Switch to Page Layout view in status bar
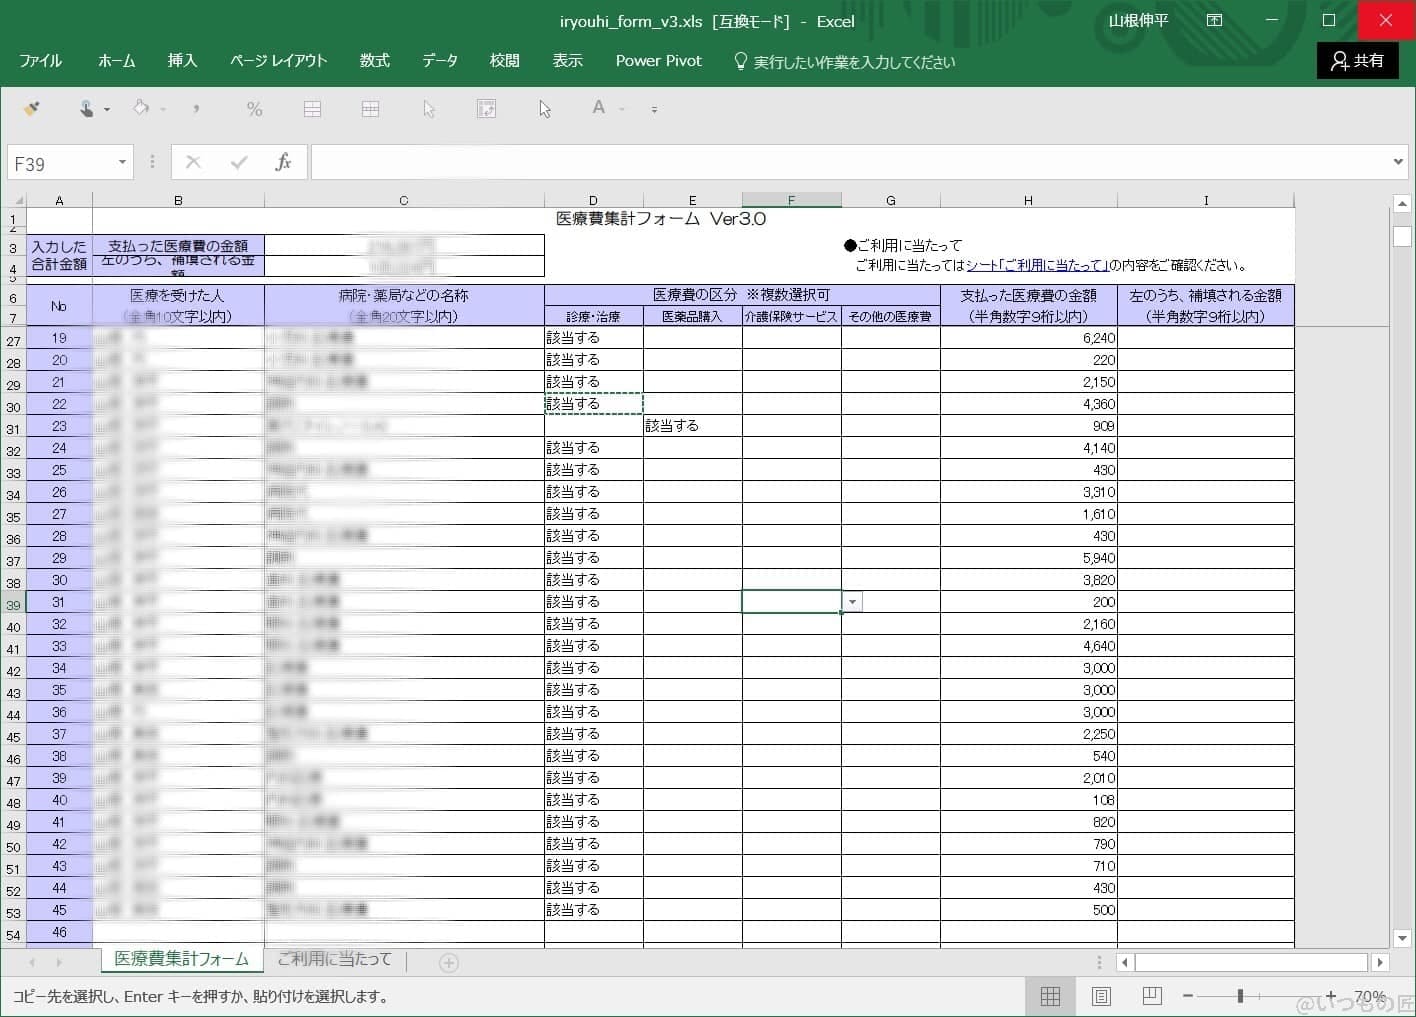This screenshot has height=1017, width=1416. 1101,996
